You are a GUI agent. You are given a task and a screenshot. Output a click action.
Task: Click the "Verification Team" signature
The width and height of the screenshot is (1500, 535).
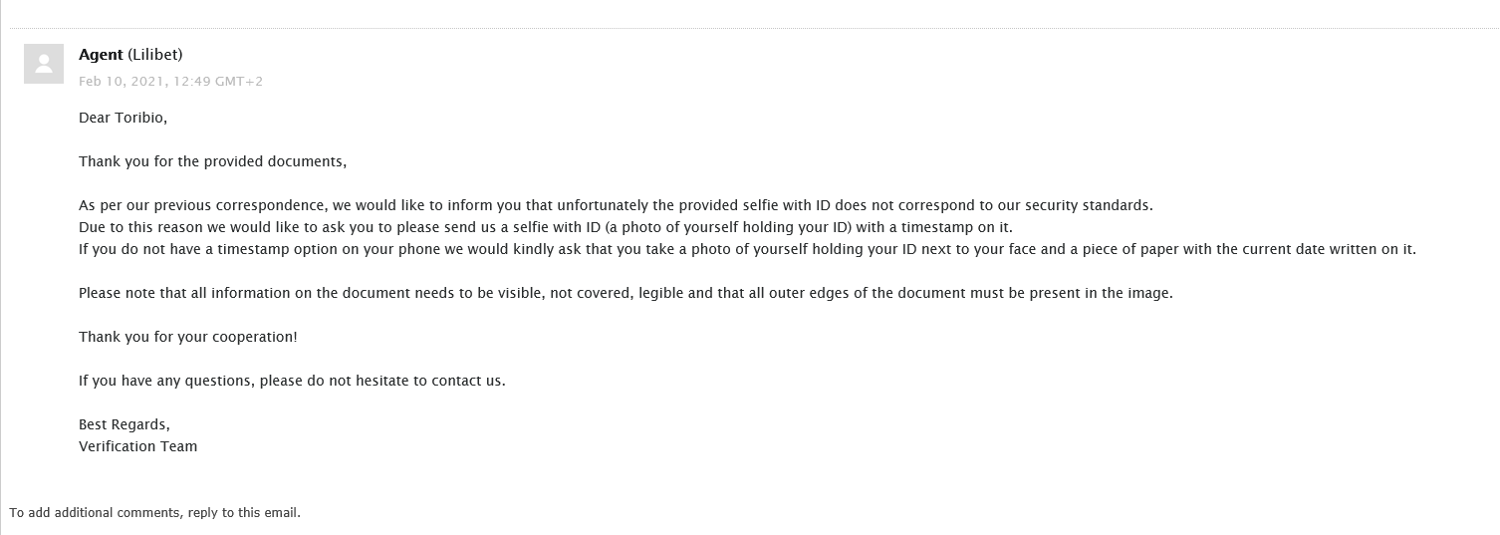138,447
